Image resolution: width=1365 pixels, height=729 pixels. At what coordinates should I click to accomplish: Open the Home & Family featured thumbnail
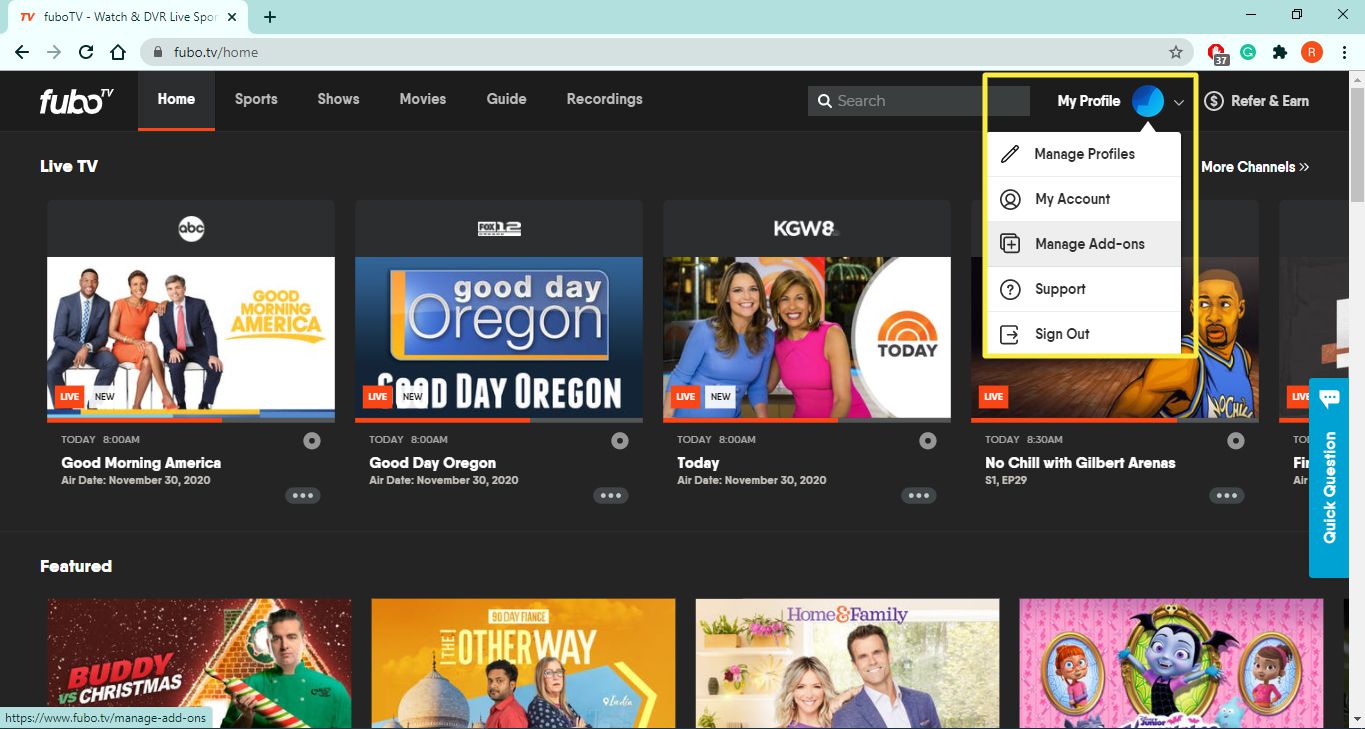(847, 664)
